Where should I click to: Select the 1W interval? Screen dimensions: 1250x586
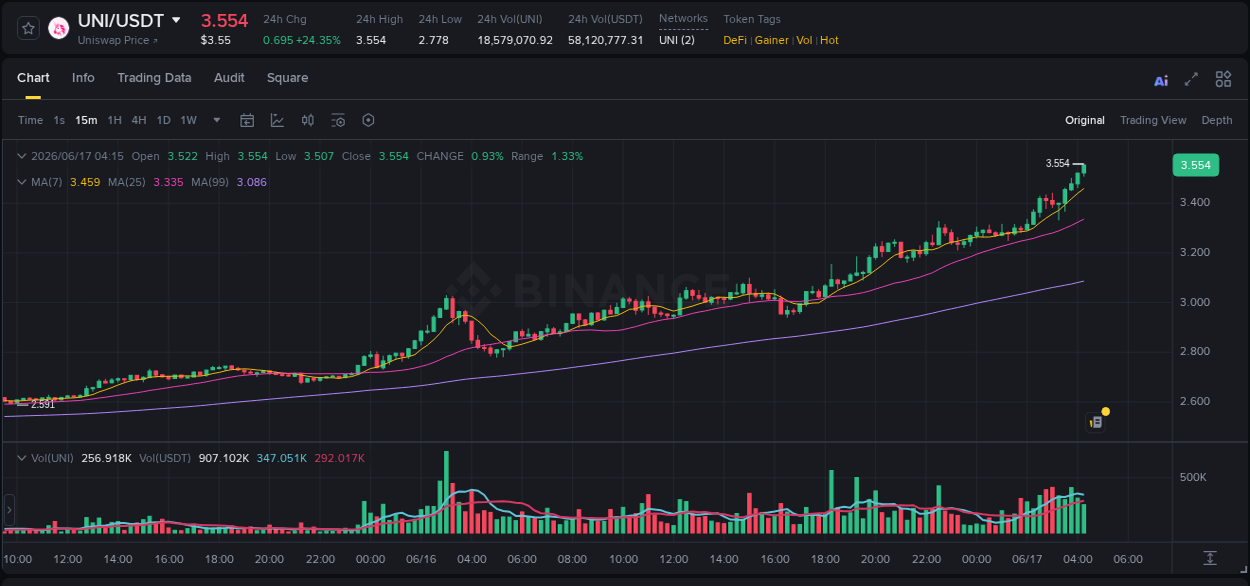pyautogui.click(x=188, y=120)
